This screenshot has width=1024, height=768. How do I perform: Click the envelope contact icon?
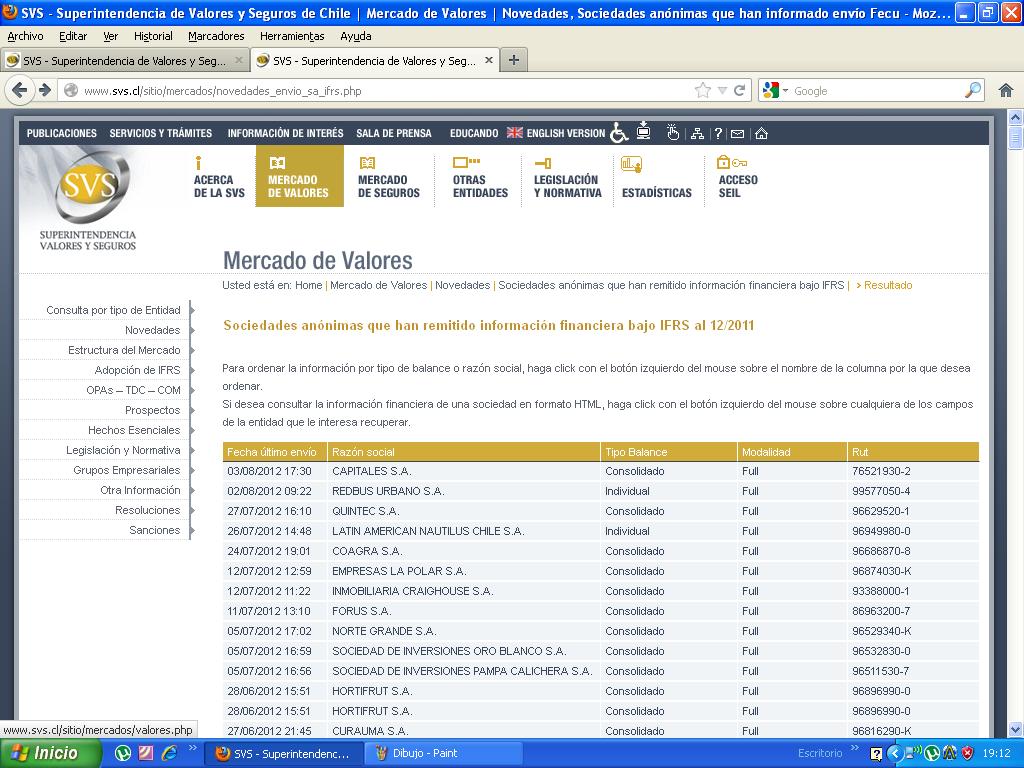point(737,134)
